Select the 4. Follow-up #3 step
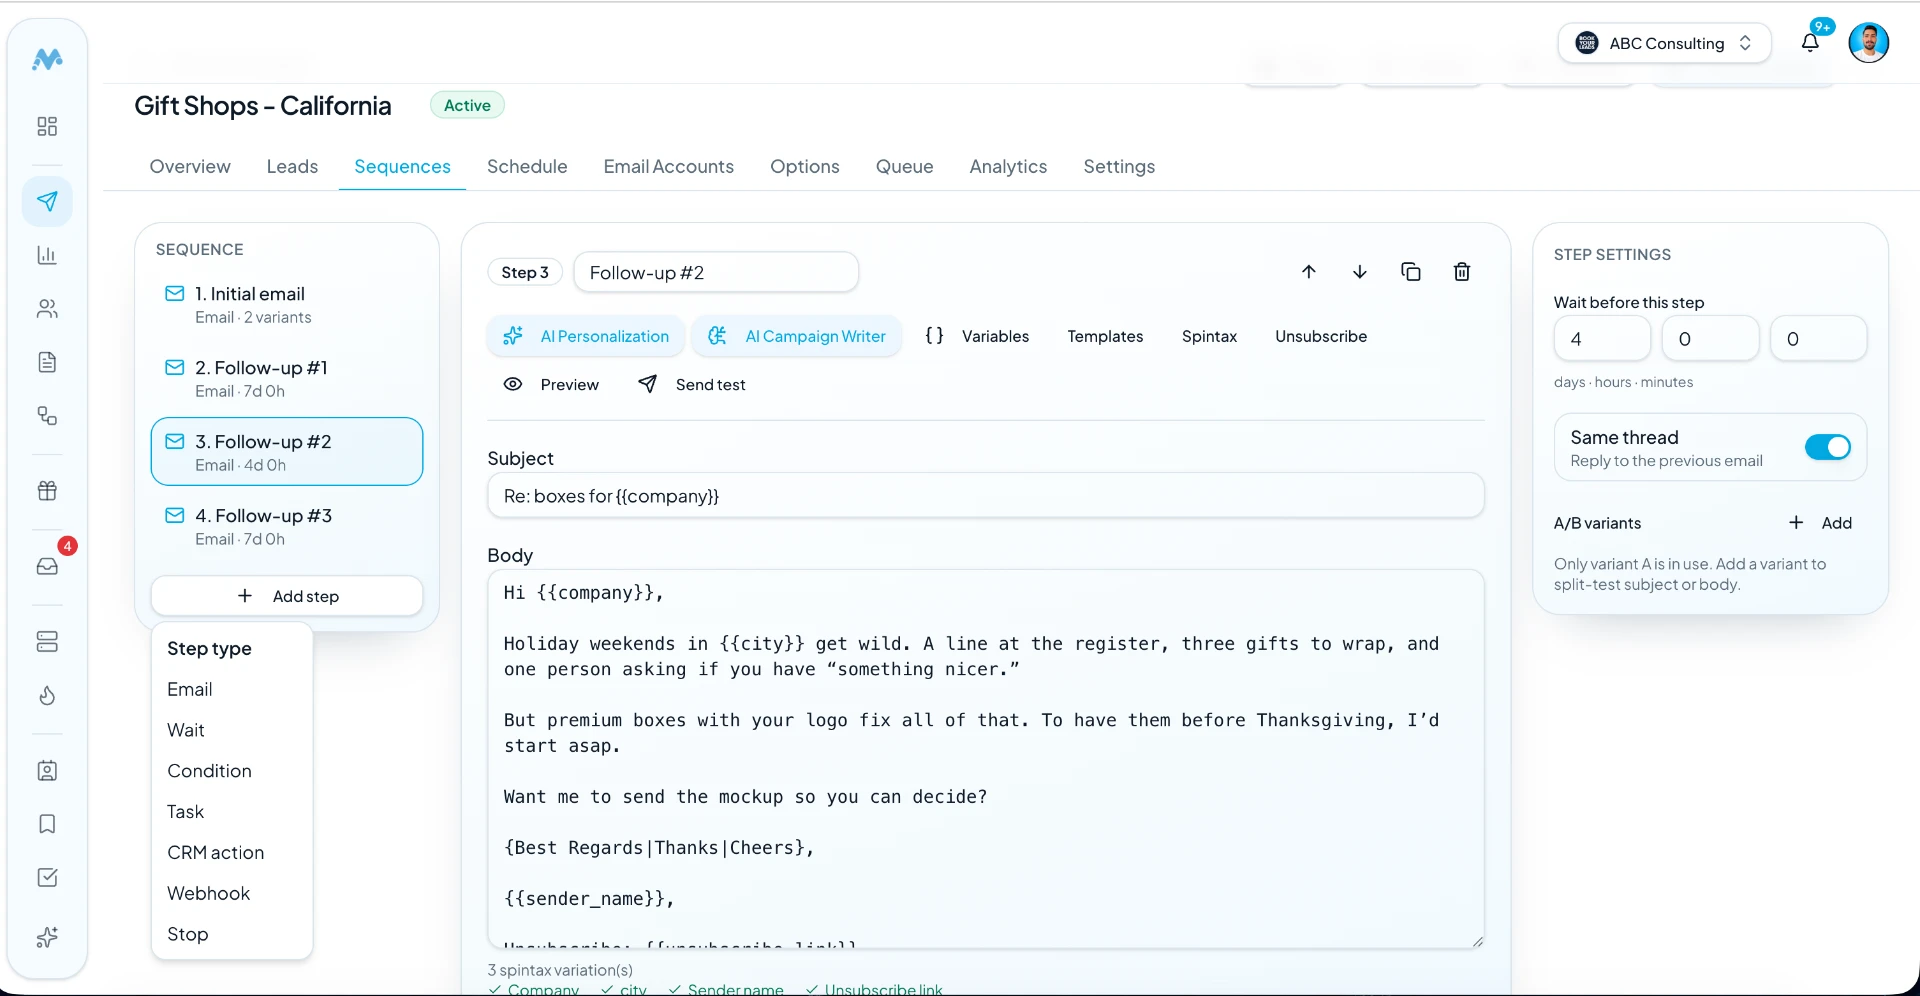The height and width of the screenshot is (996, 1920). coord(287,527)
